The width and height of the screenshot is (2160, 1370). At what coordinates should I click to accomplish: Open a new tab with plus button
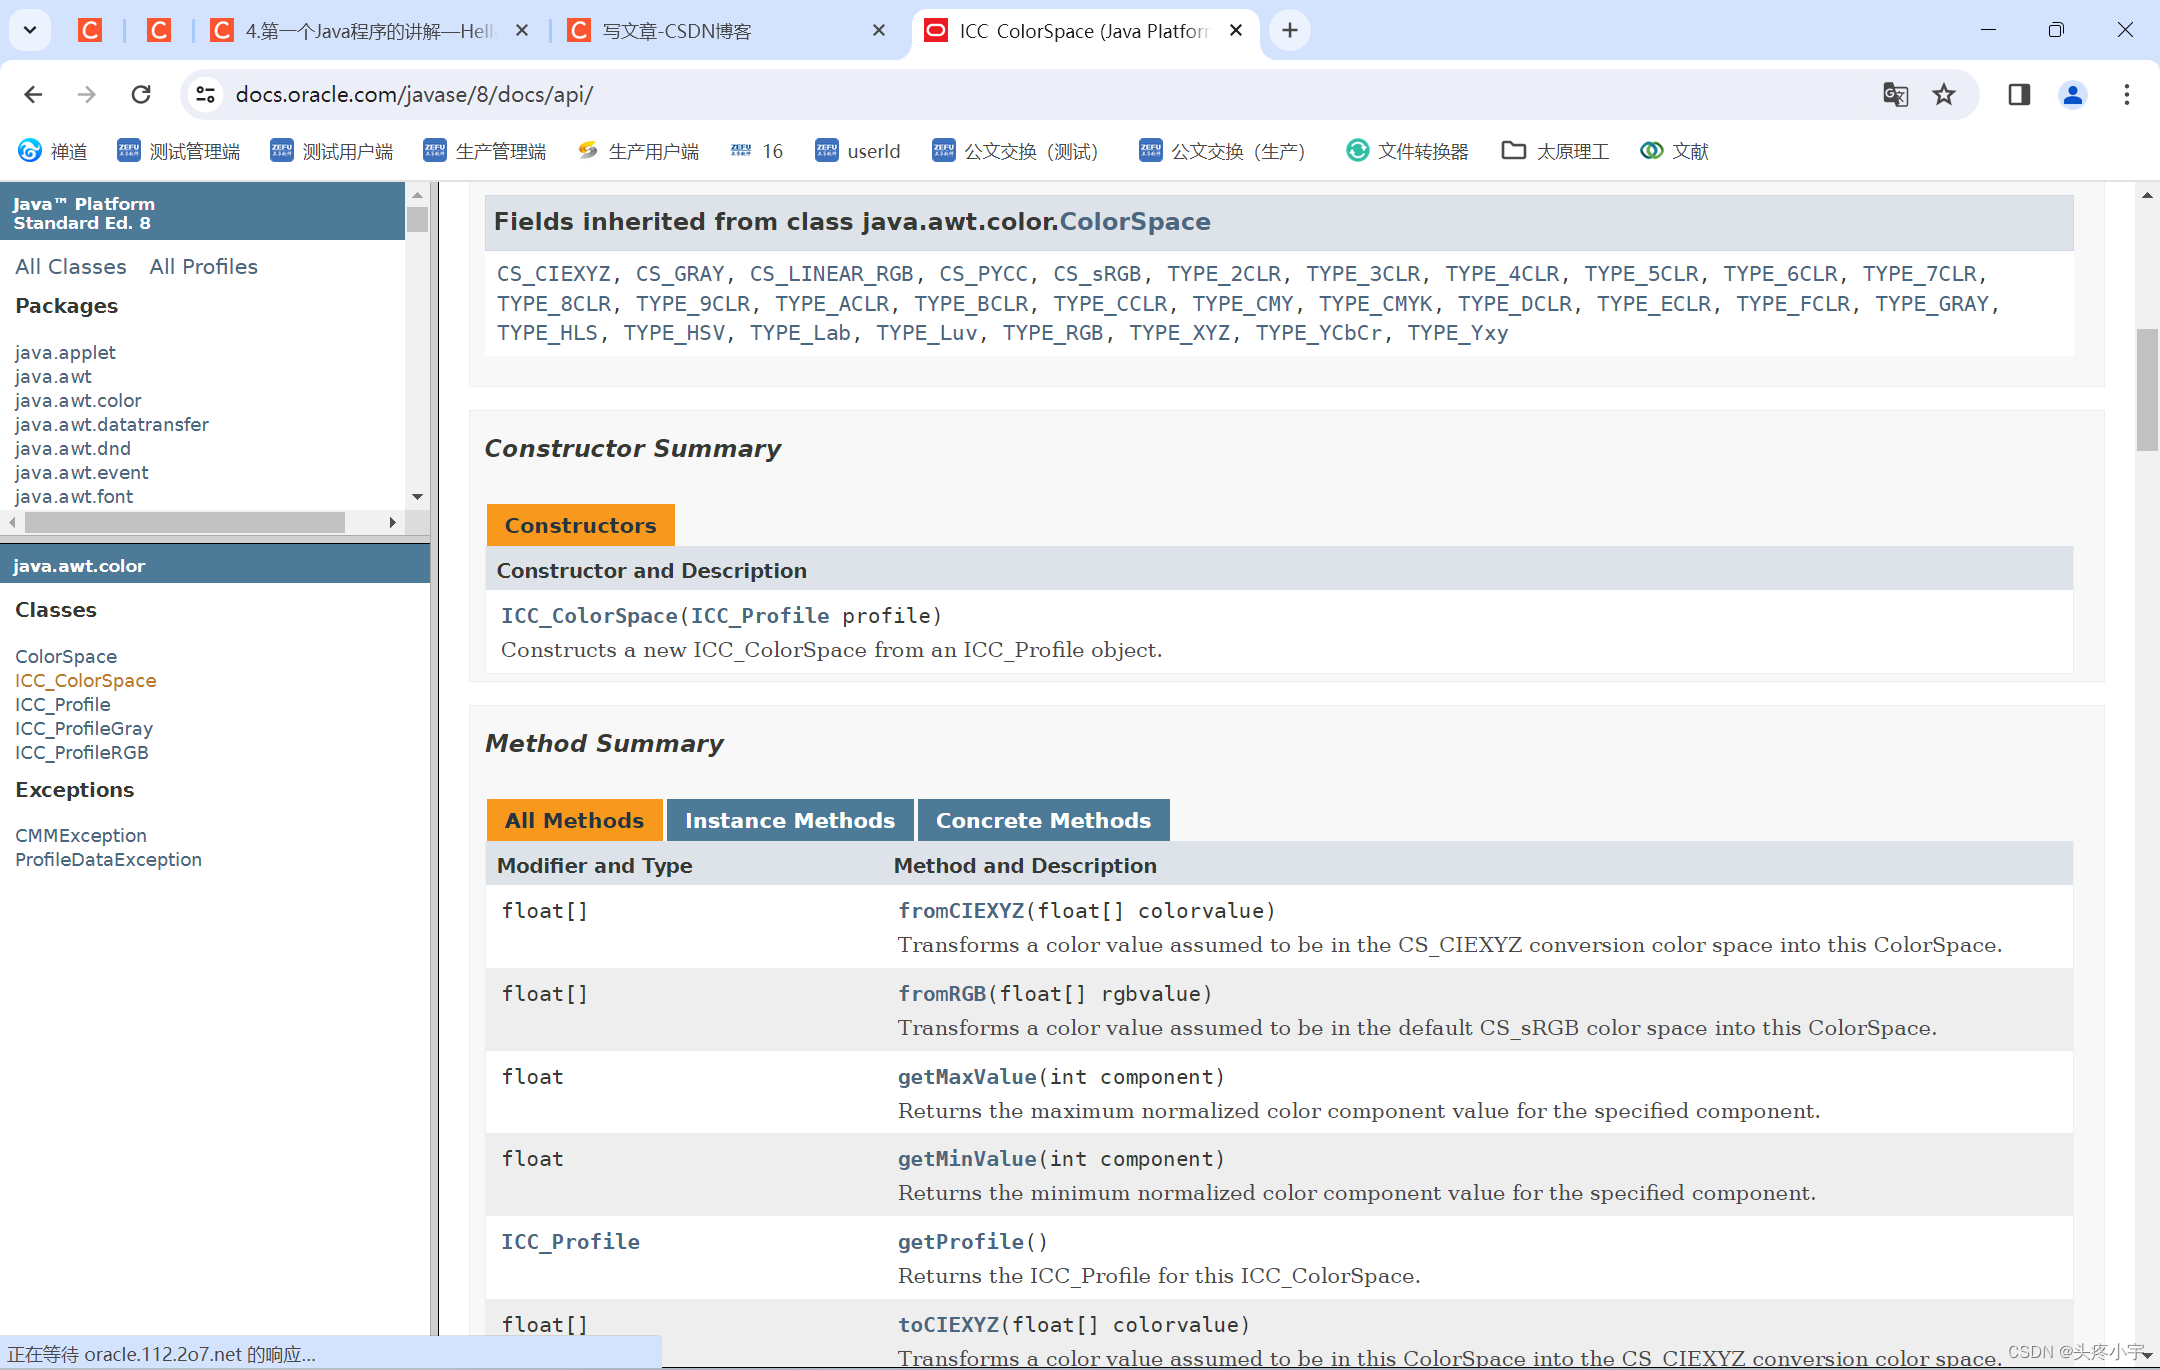(1290, 30)
